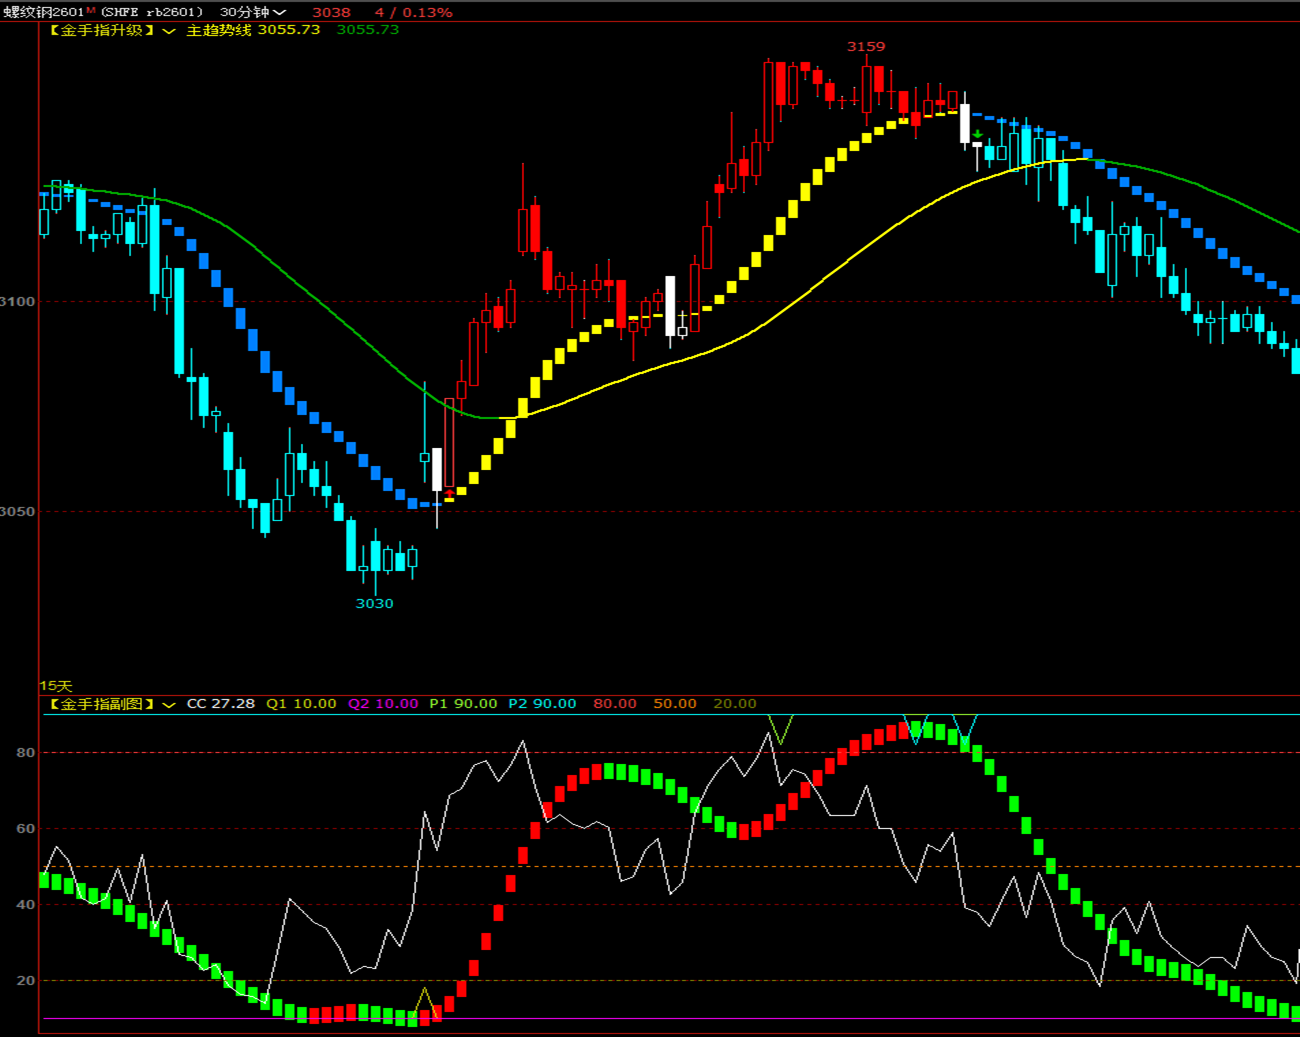Expand the 金手指副图 indicator menu
The height and width of the screenshot is (1037, 1300).
tap(168, 705)
